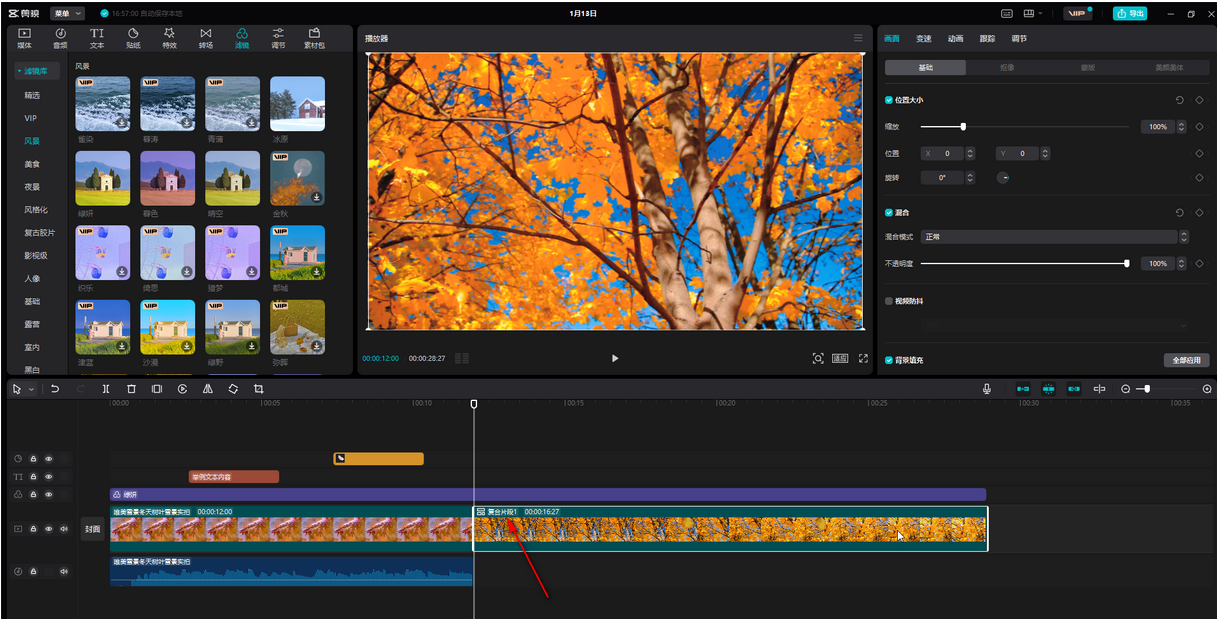Click the VIP button in the title bar
The image size is (1217, 619).
click(1077, 13)
